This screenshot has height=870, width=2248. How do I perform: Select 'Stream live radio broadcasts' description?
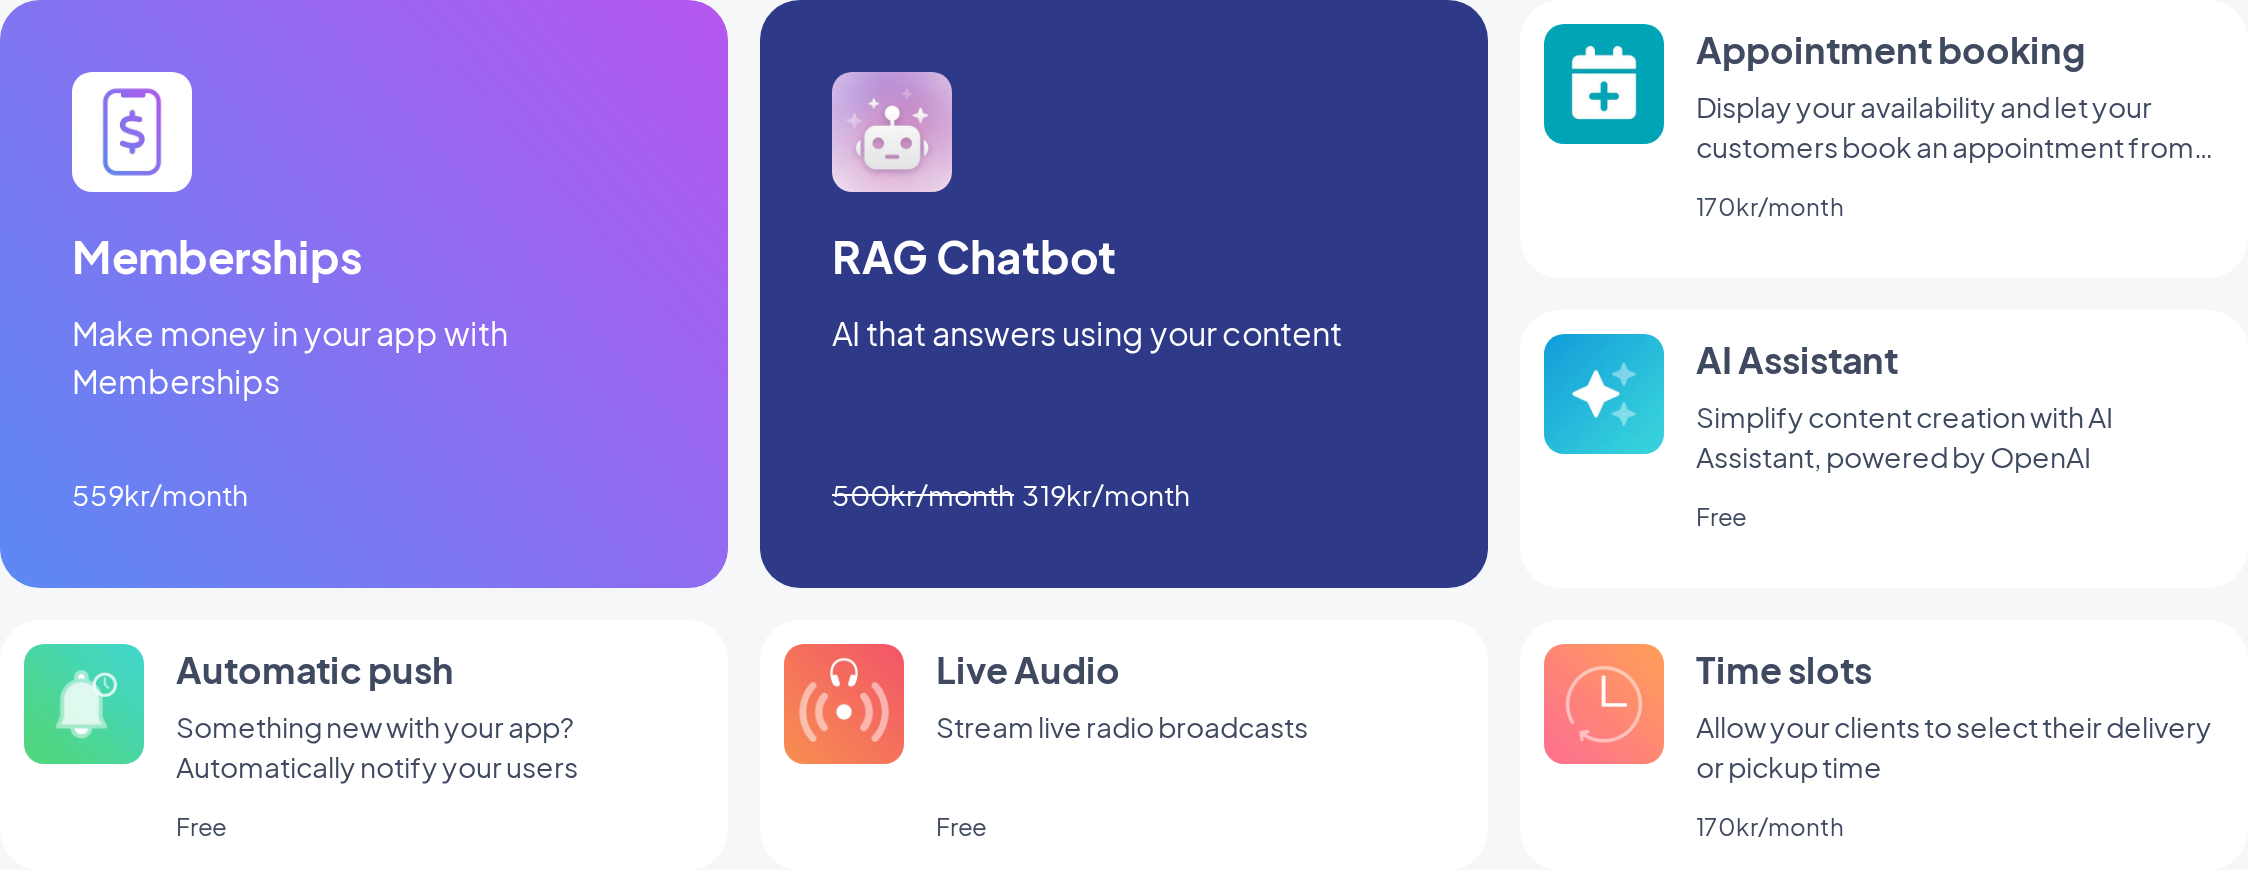[x=1121, y=728]
